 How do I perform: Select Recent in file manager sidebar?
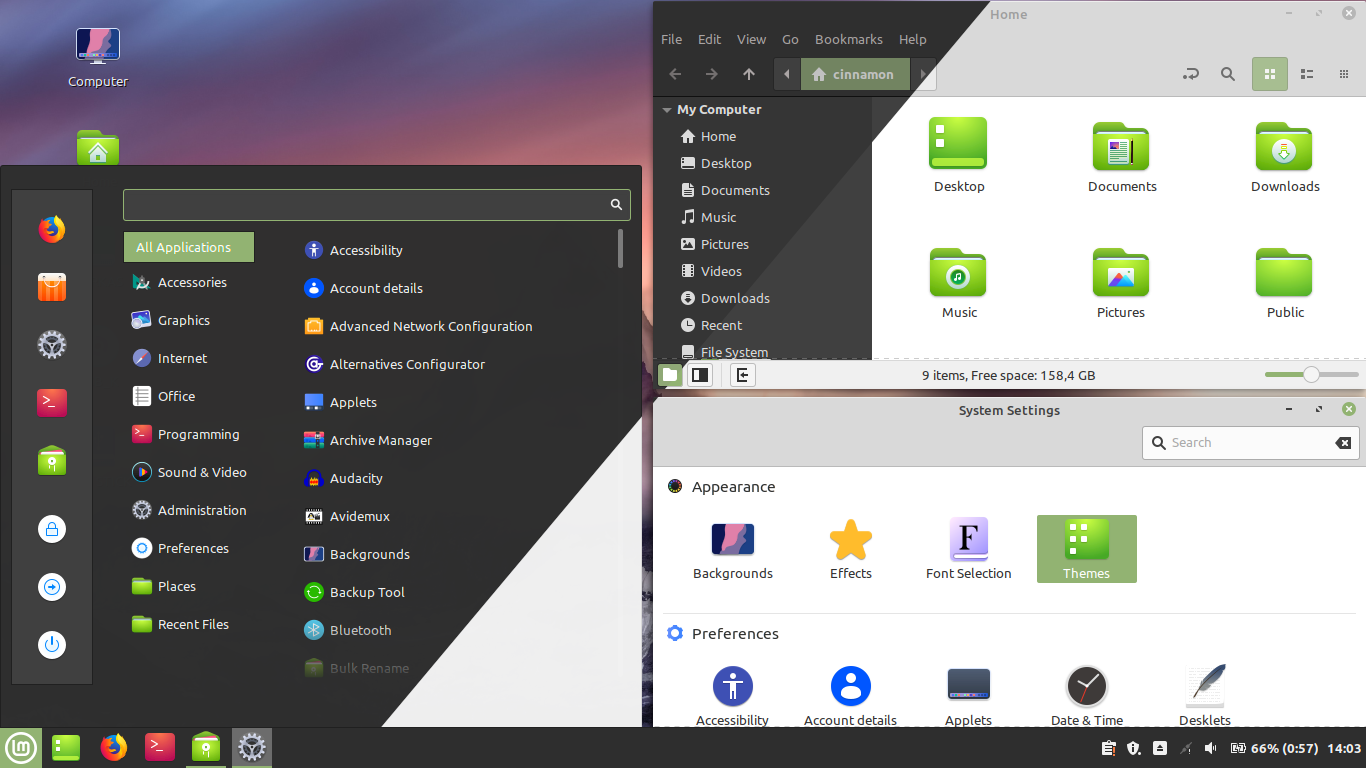(710, 325)
